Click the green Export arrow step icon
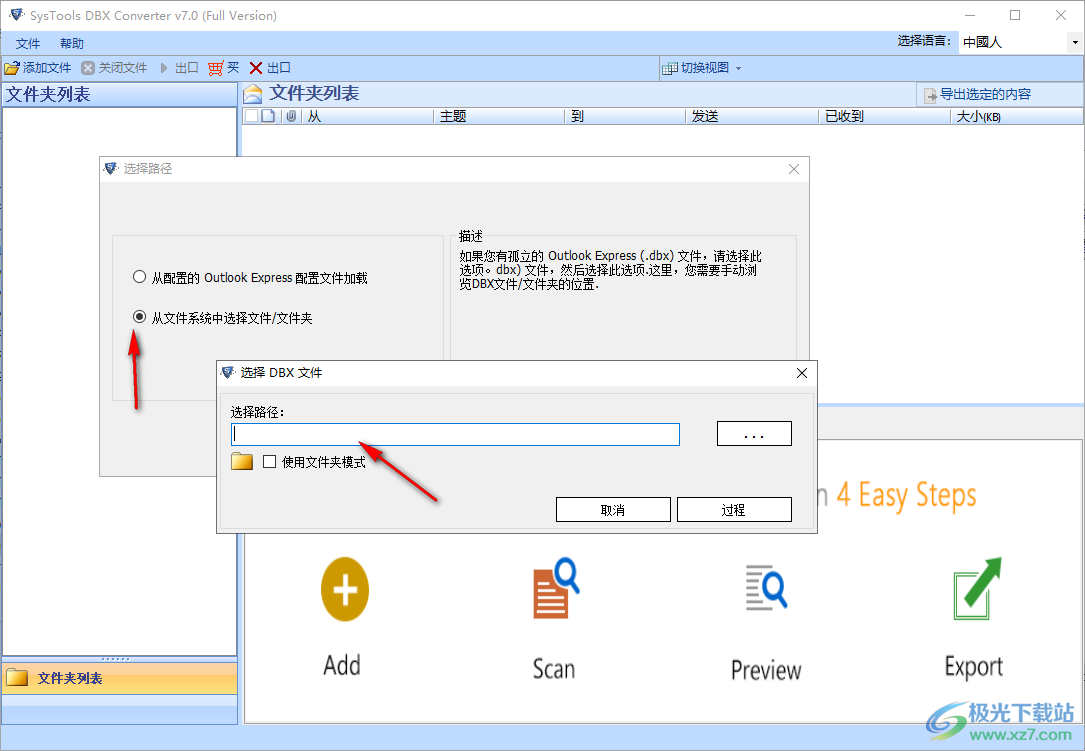 click(x=972, y=589)
